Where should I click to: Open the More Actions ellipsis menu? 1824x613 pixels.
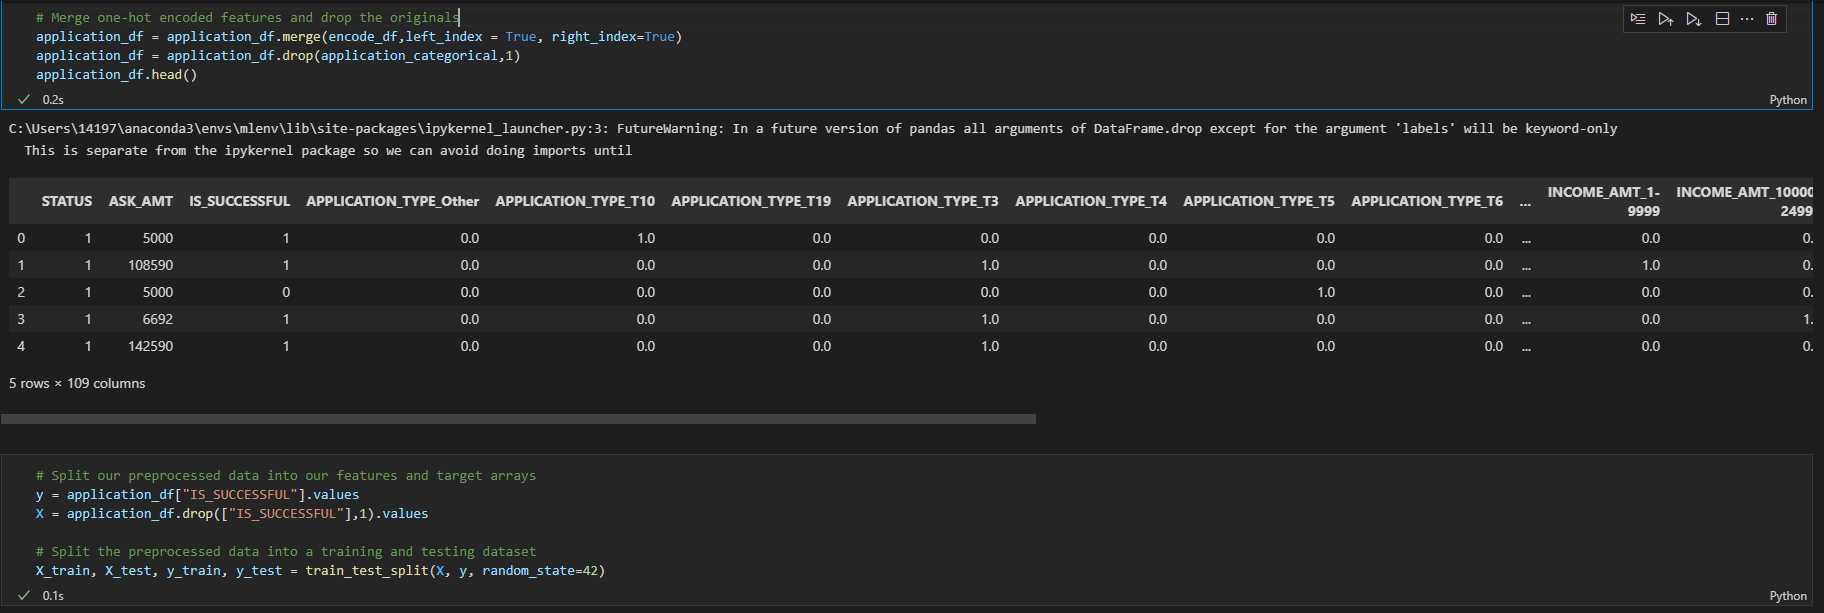tap(1747, 19)
